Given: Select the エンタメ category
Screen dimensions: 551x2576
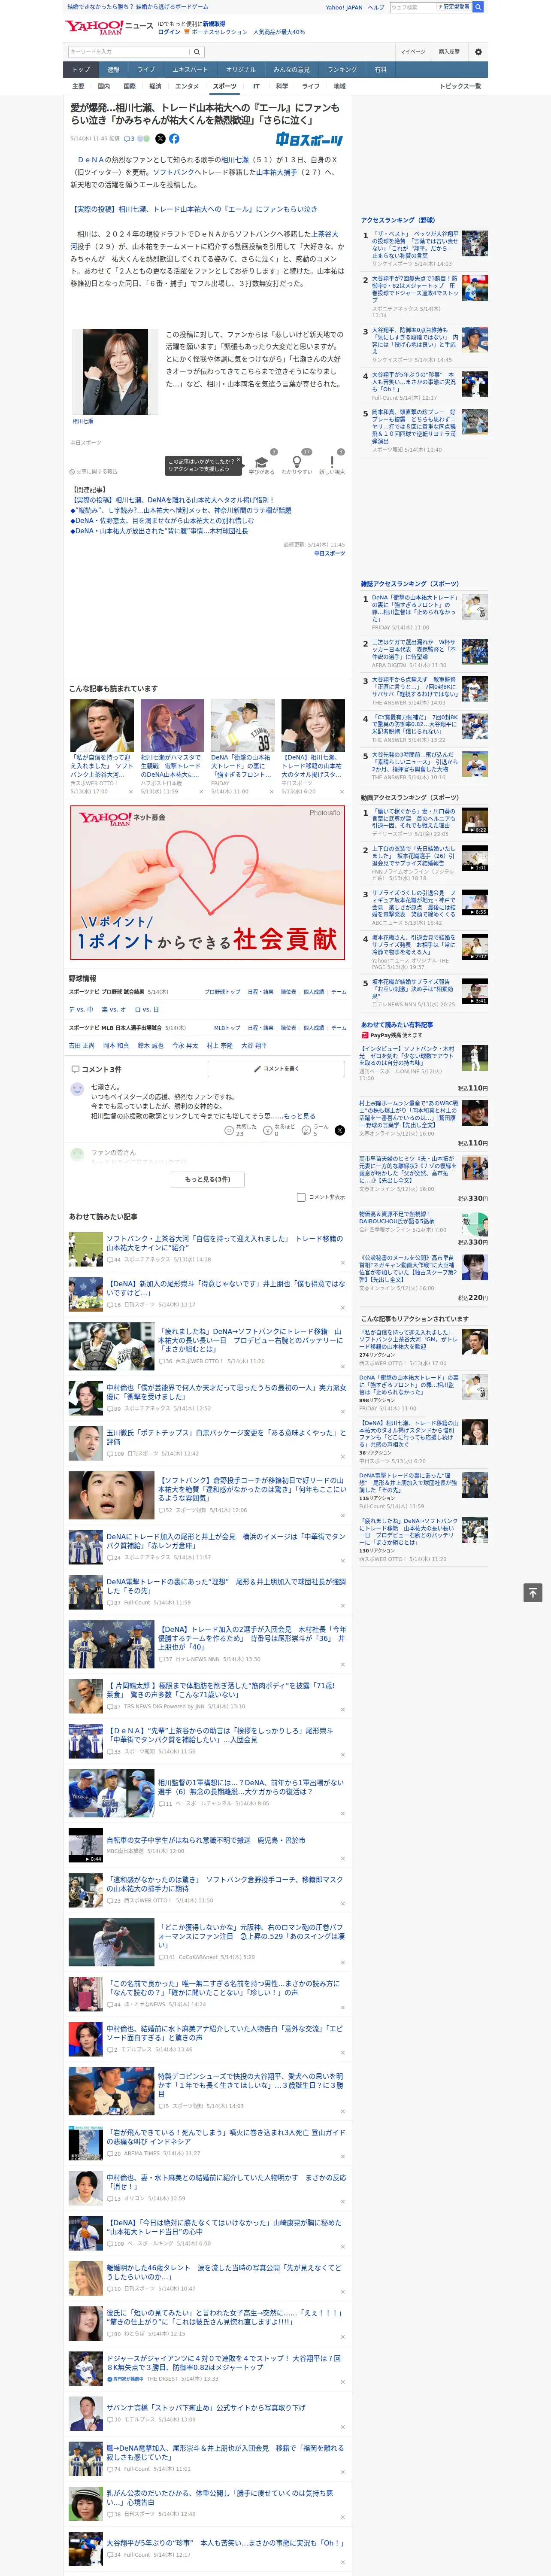Looking at the screenshot, I should (187, 87).
